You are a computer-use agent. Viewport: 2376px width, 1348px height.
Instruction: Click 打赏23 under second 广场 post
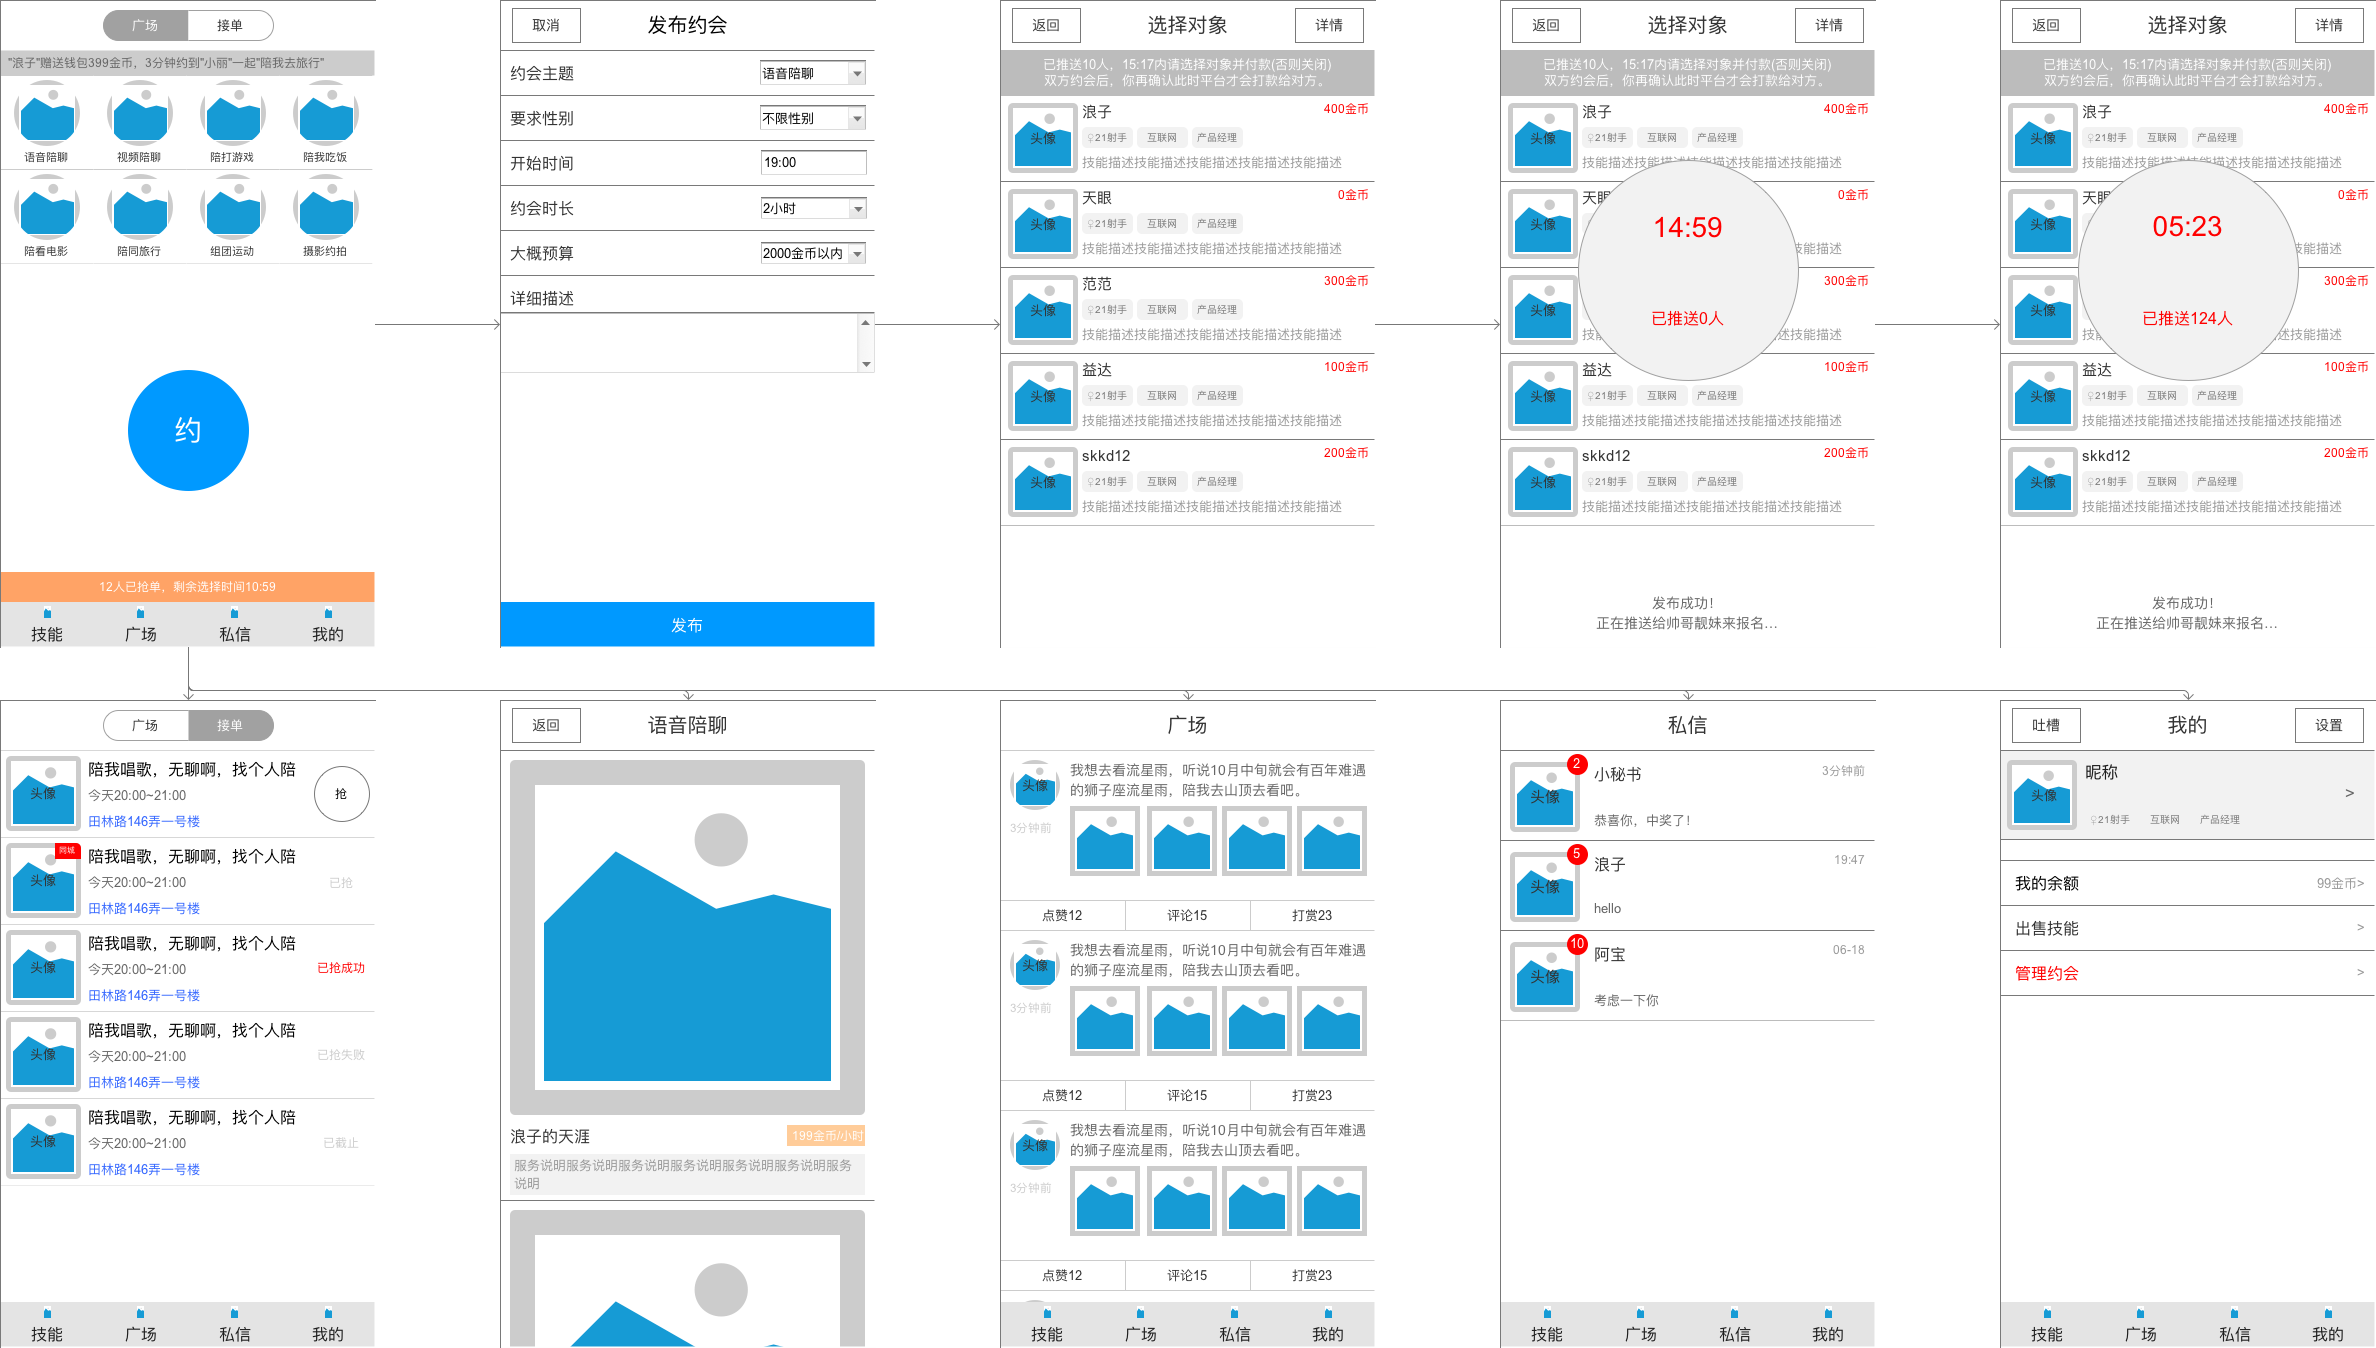[1312, 1095]
